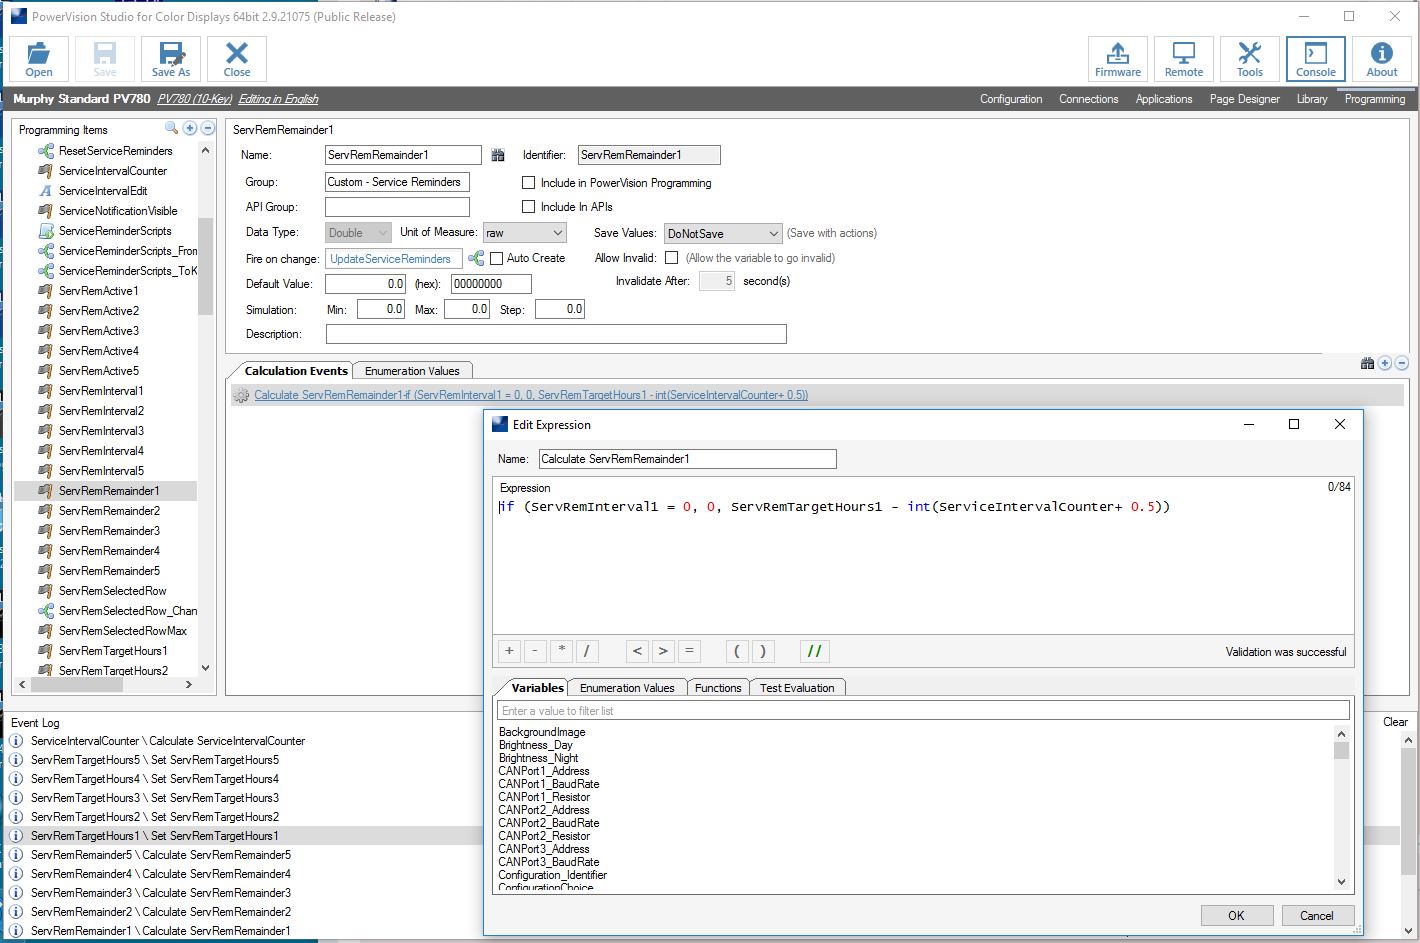Click in the API Group field
The width and height of the screenshot is (1420, 943).
pyautogui.click(x=397, y=207)
